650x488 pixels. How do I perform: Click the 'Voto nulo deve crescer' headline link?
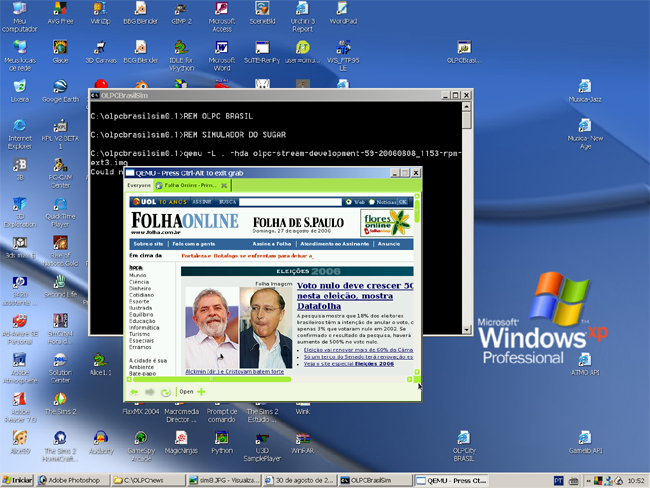(355, 291)
